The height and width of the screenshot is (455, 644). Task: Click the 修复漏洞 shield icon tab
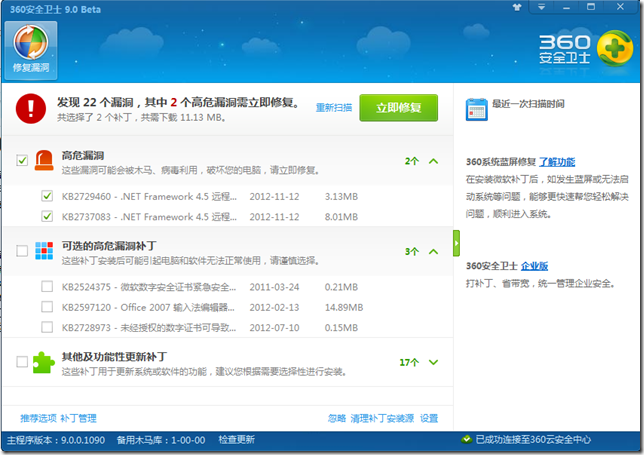point(31,48)
